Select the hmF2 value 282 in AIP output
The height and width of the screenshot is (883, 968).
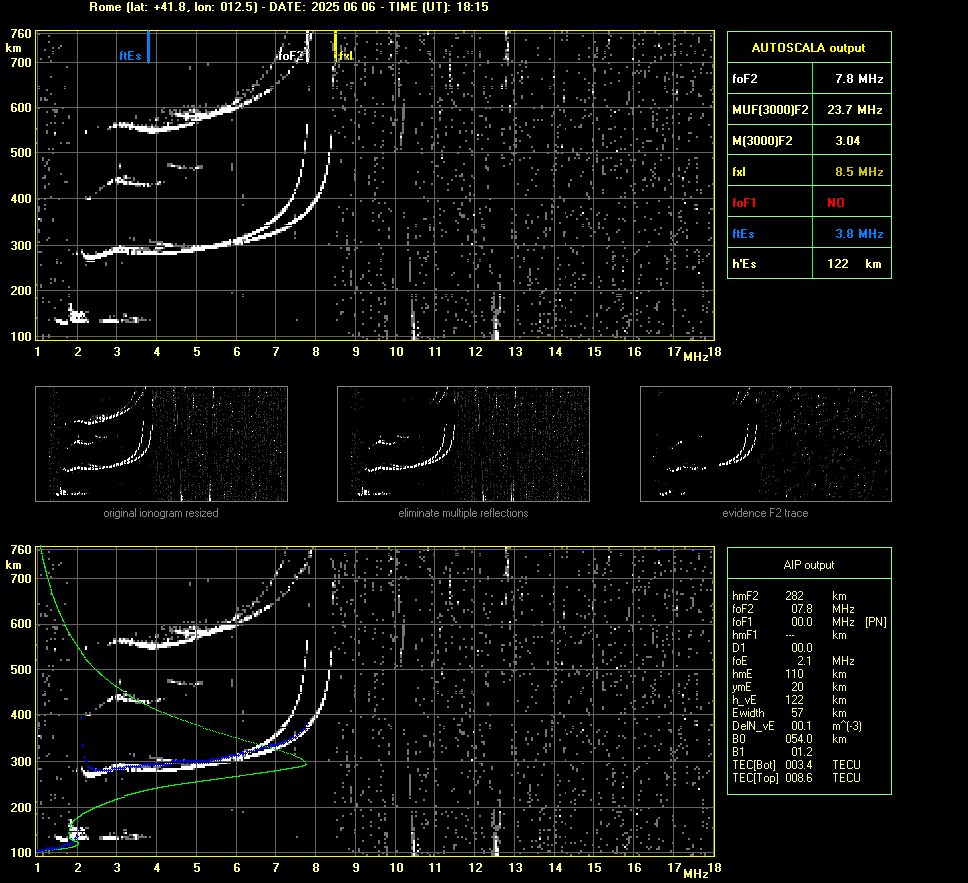(795, 596)
